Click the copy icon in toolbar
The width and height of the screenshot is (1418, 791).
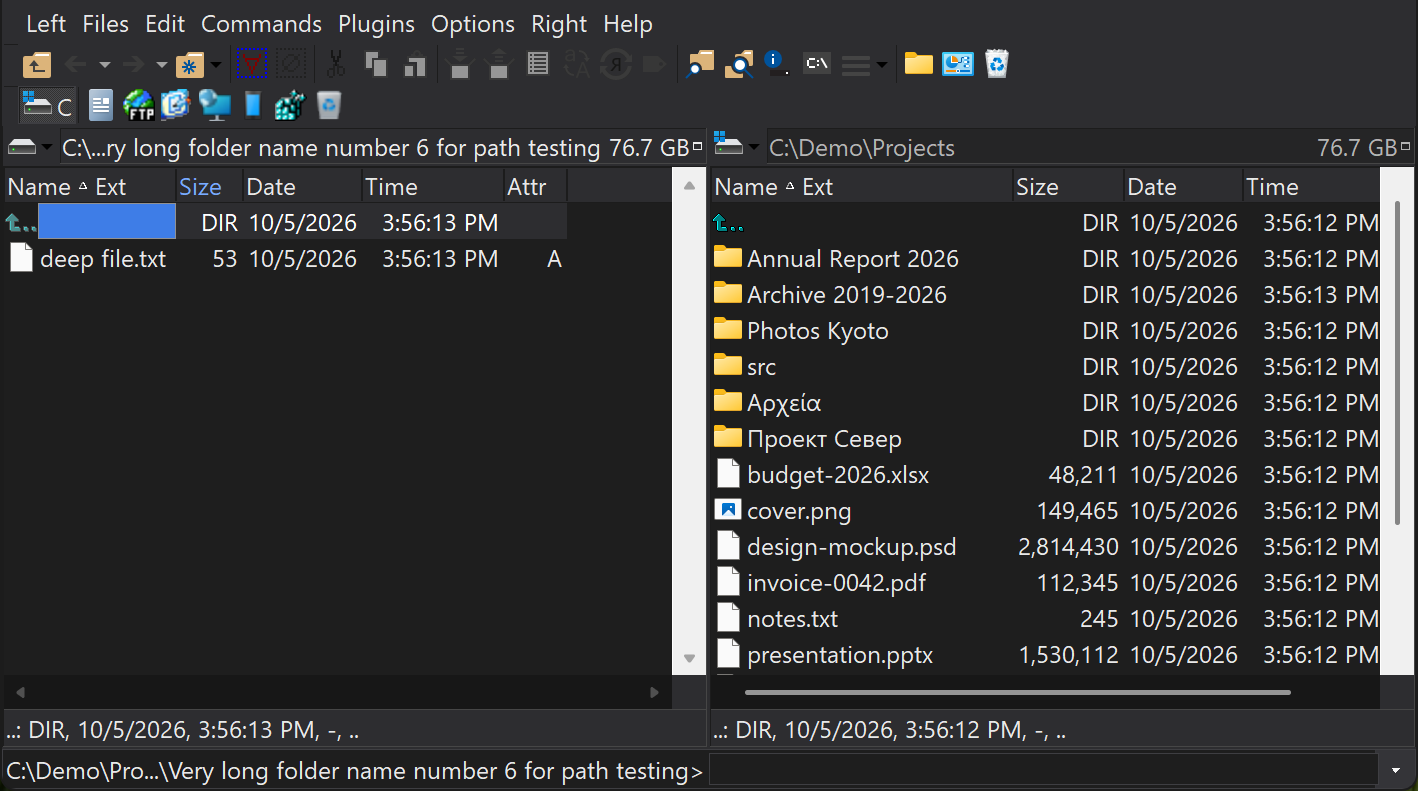[376, 65]
